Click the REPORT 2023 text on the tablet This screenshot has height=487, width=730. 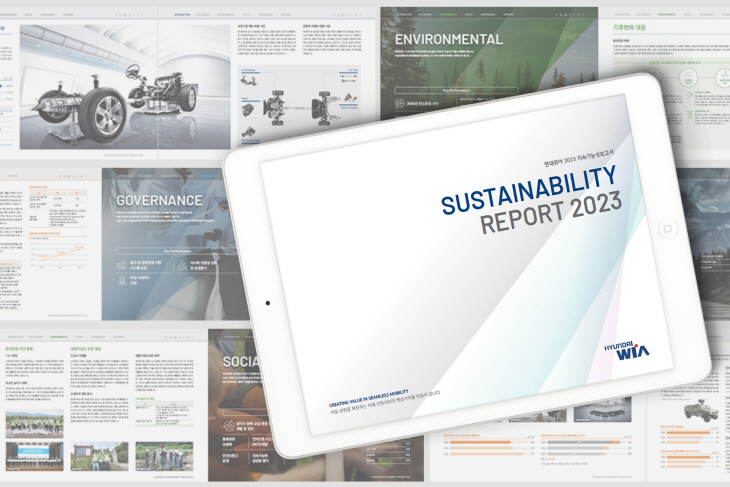click(551, 212)
